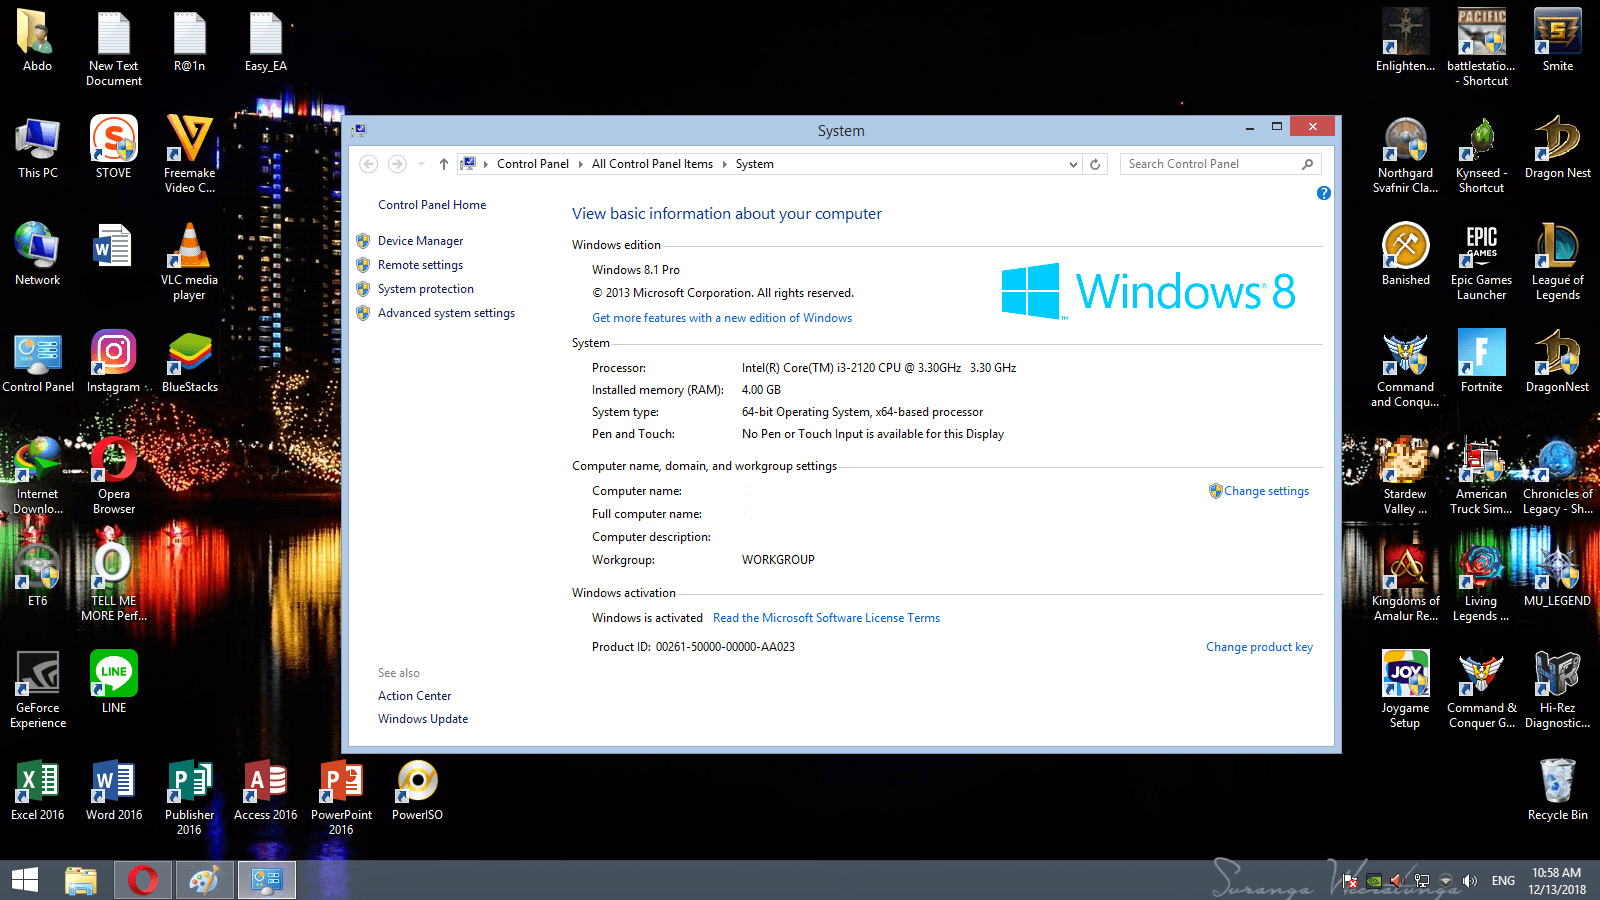Select the BlueStacks desktop icon
This screenshot has height=900, width=1600.
point(190,362)
